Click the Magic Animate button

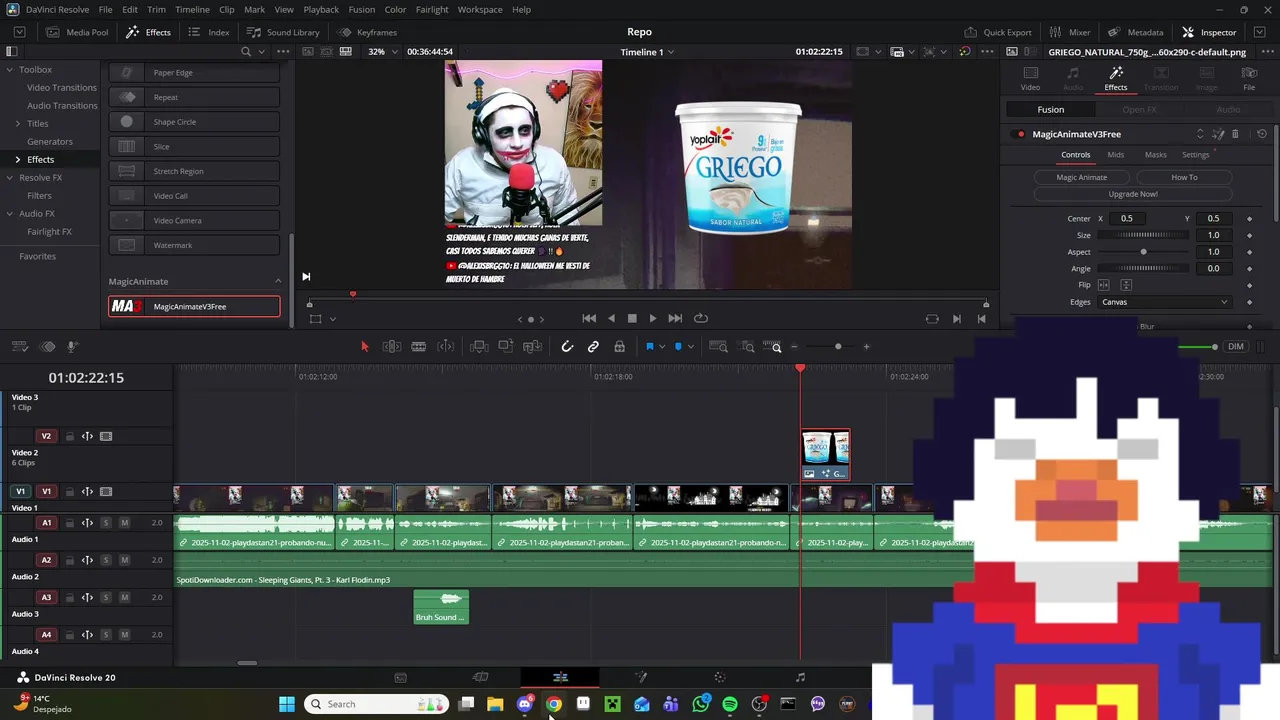pyautogui.click(x=1082, y=177)
